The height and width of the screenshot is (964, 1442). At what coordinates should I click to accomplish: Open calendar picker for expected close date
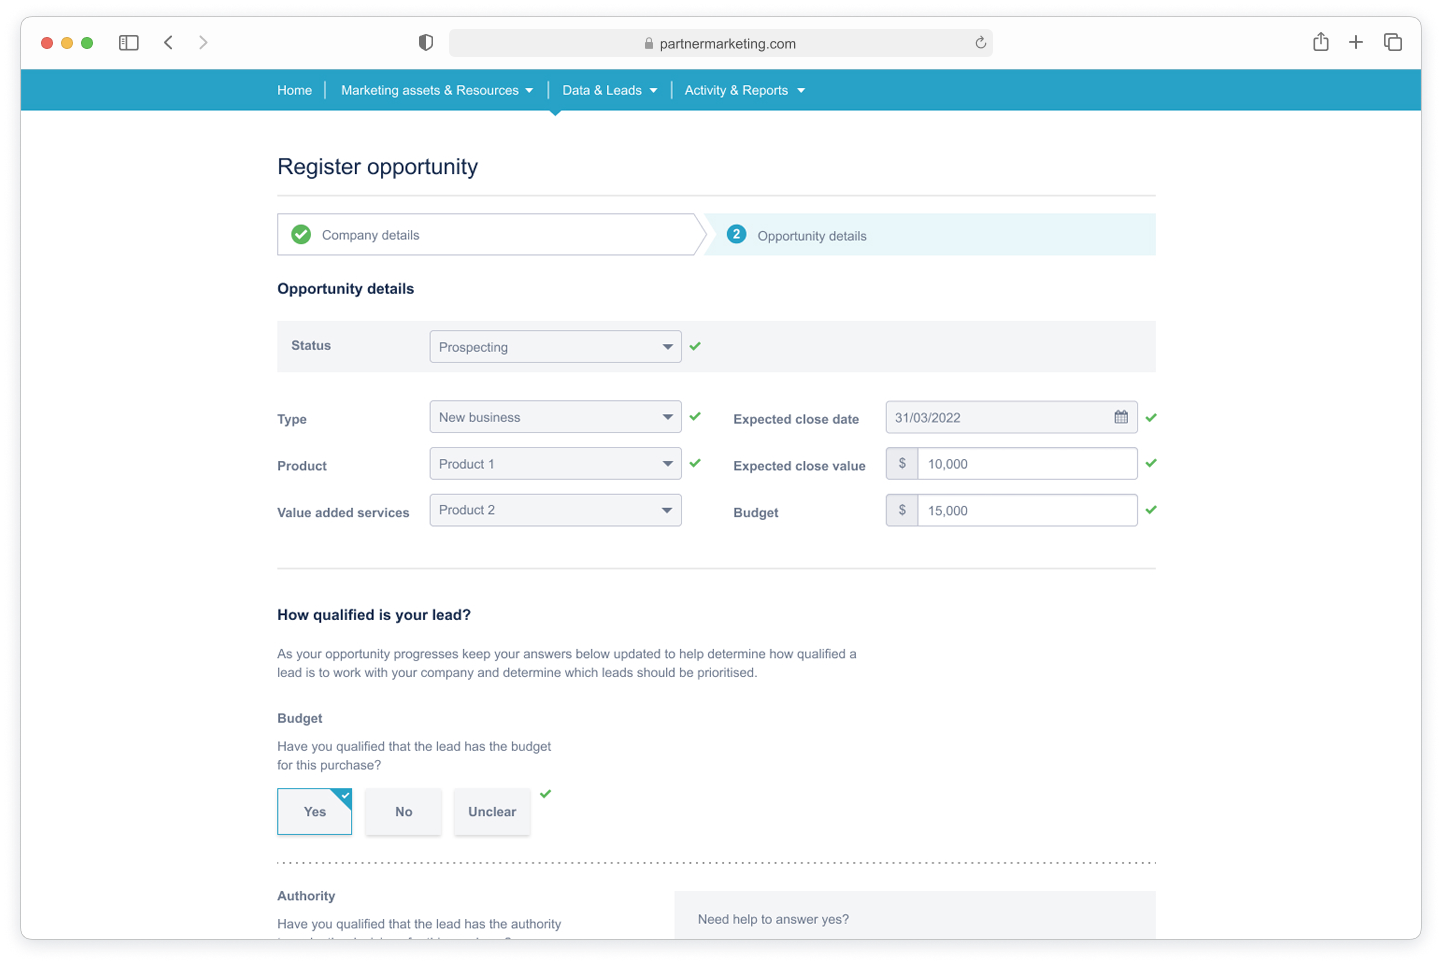coord(1121,417)
